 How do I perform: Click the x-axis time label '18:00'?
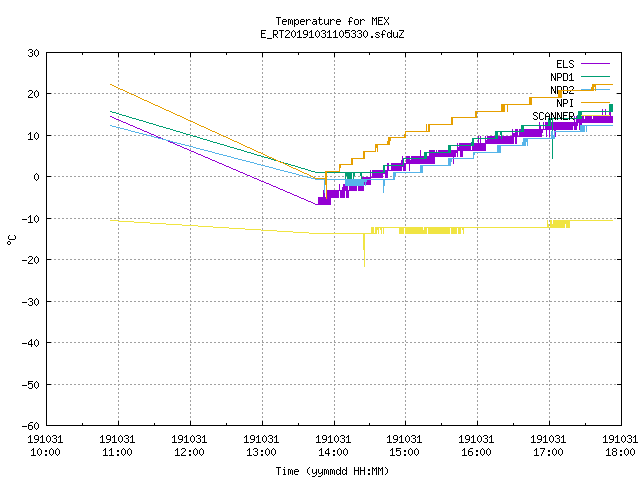[x=620, y=452]
